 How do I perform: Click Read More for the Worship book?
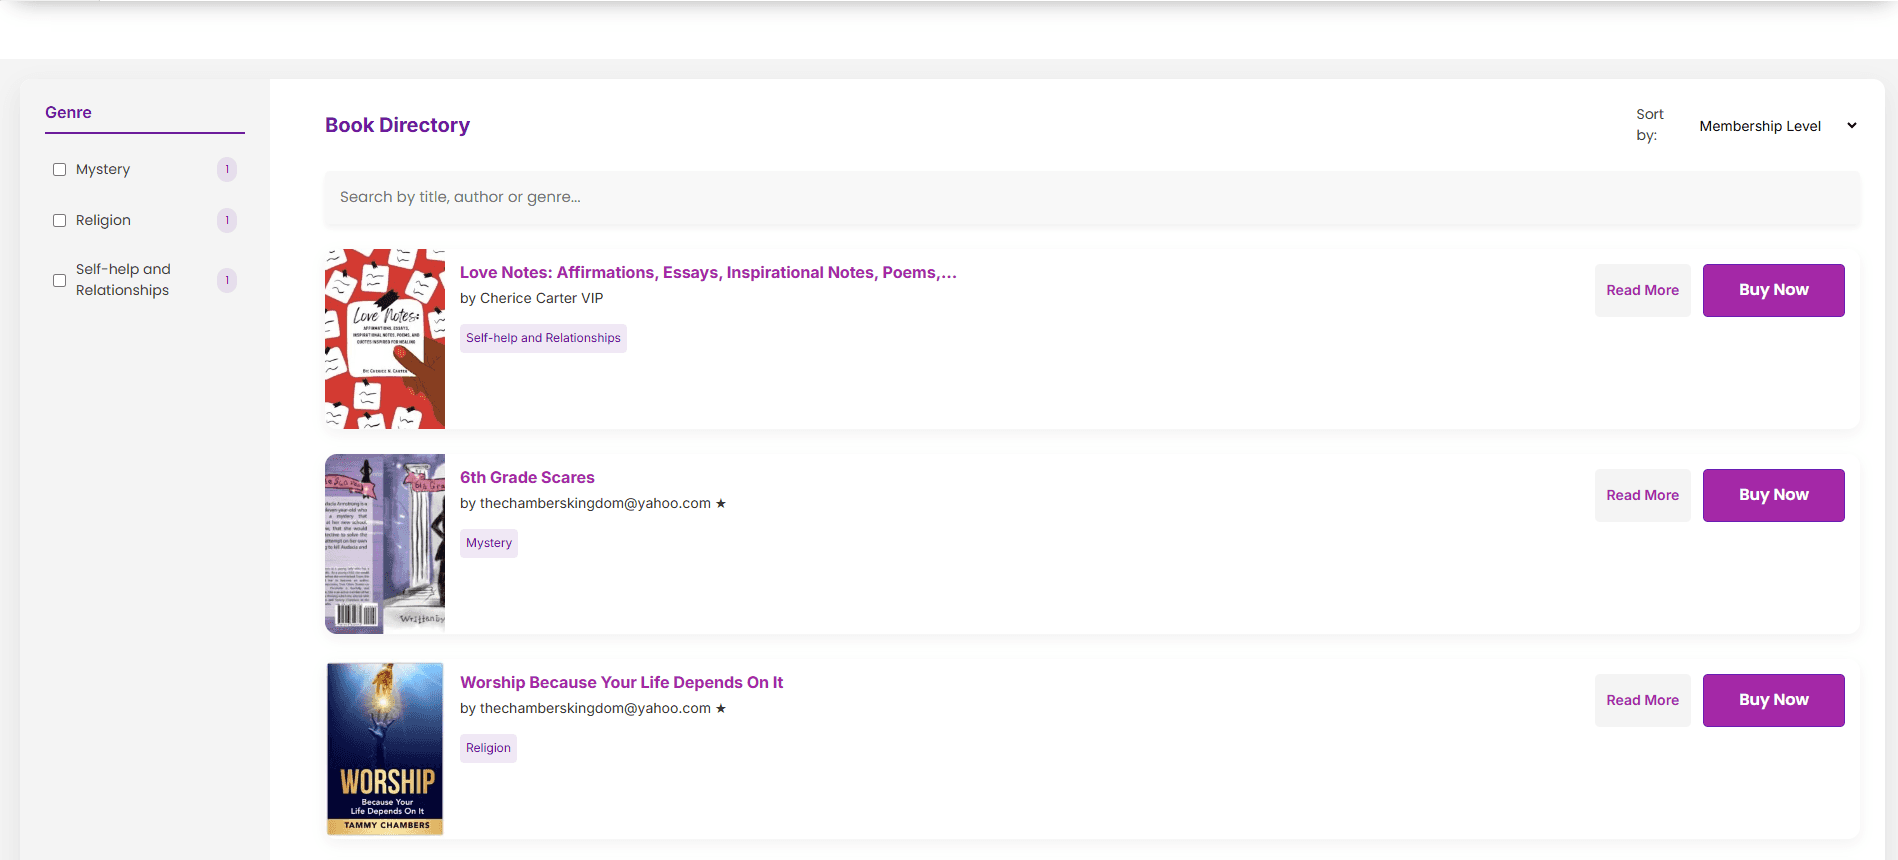[1642, 700]
